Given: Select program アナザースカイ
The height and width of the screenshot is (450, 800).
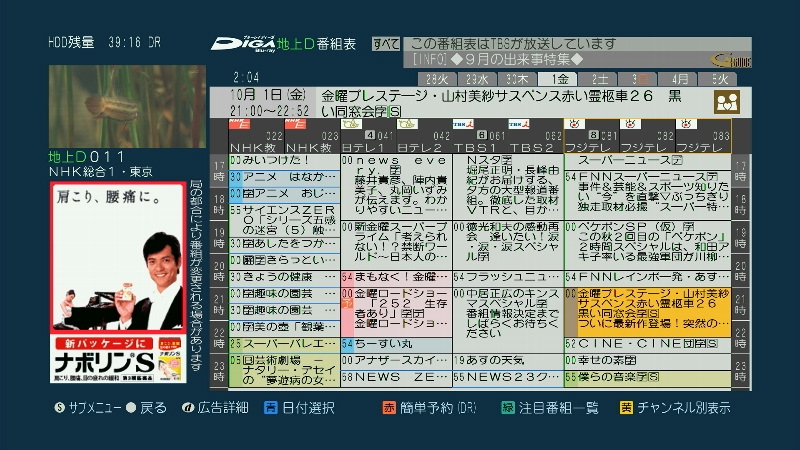Looking at the screenshot, I should click(396, 361).
